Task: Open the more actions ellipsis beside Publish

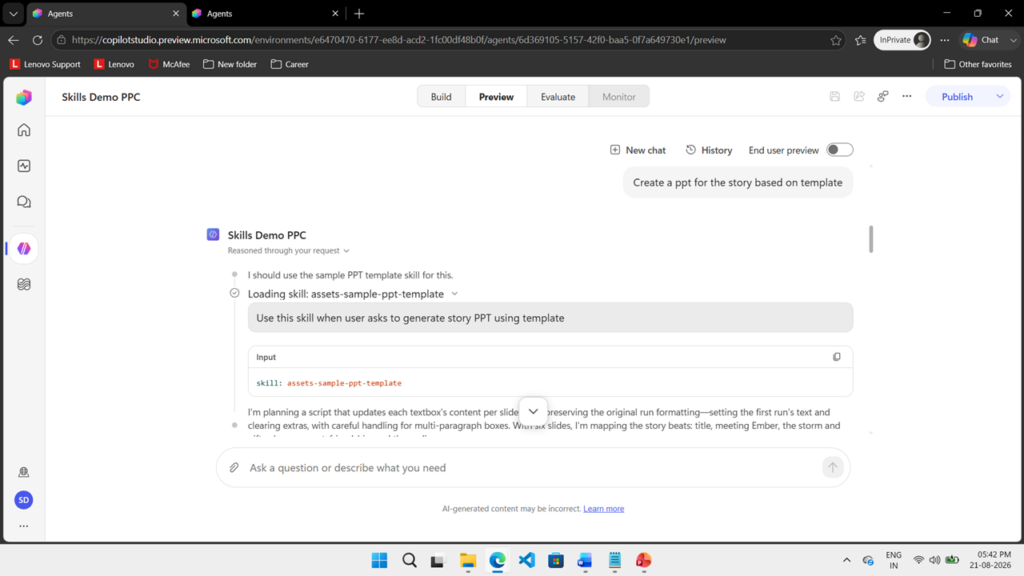Action: coord(907,97)
